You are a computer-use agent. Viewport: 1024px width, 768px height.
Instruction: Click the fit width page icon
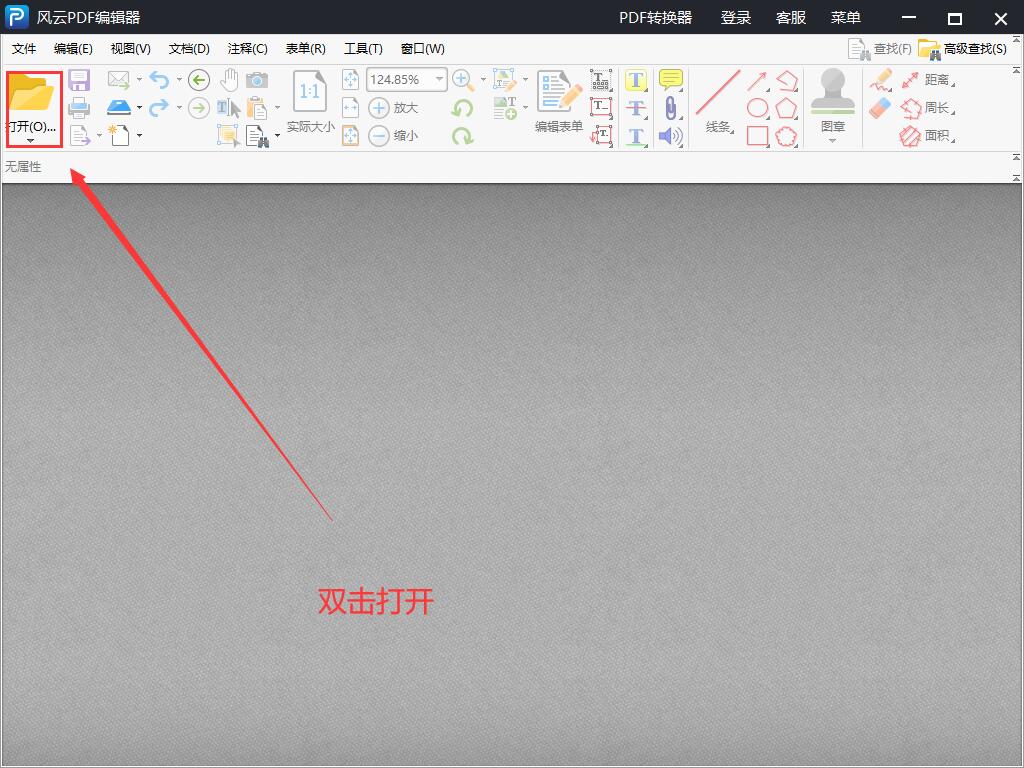351,107
